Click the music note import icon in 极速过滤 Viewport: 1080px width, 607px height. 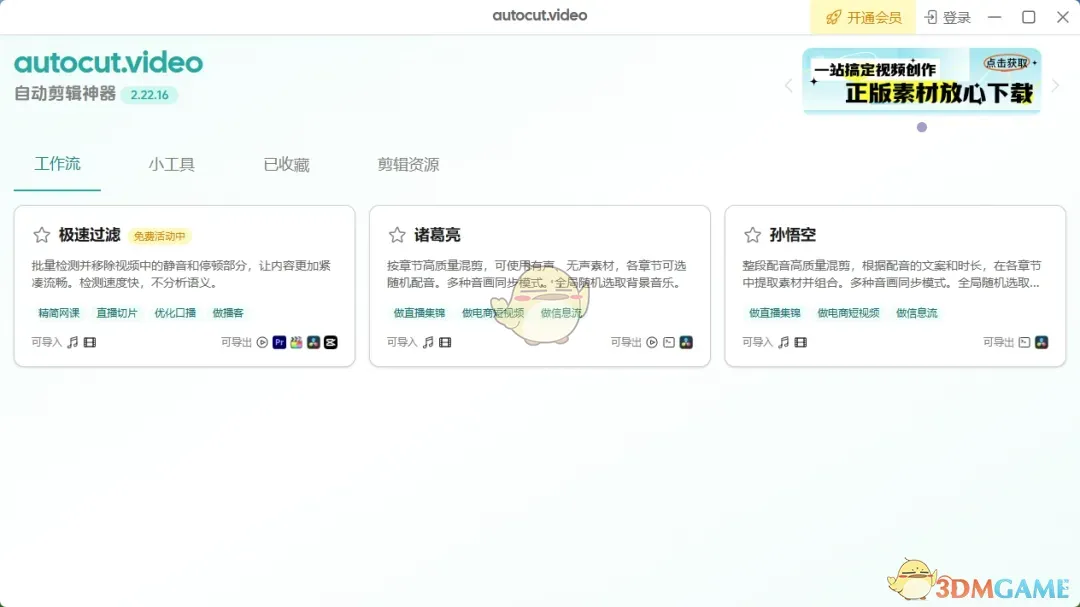coord(72,342)
